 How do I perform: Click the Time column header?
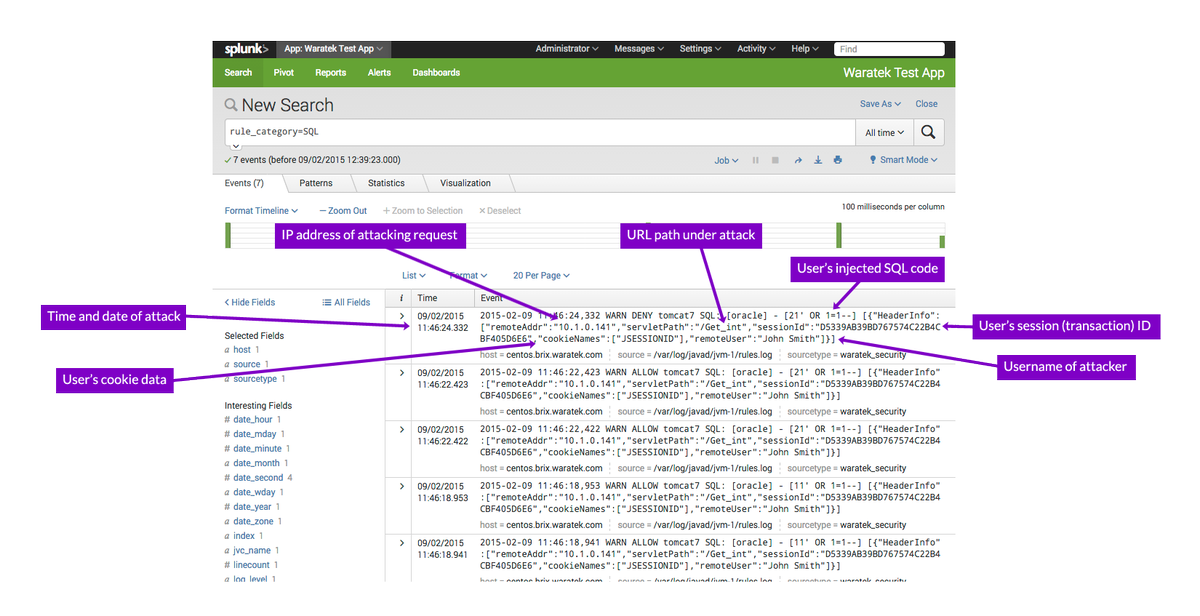pyautogui.click(x=427, y=298)
